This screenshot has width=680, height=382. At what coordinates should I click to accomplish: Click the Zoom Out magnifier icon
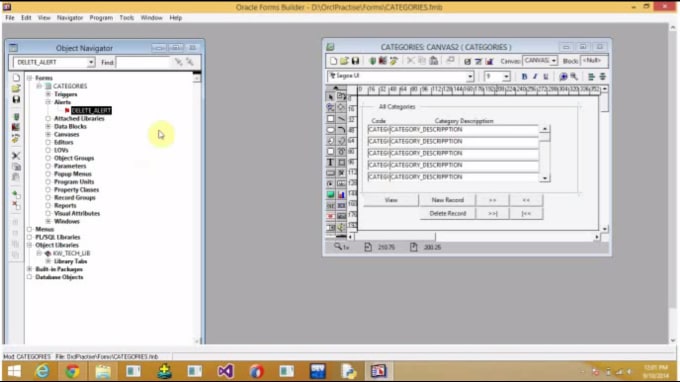click(x=574, y=77)
